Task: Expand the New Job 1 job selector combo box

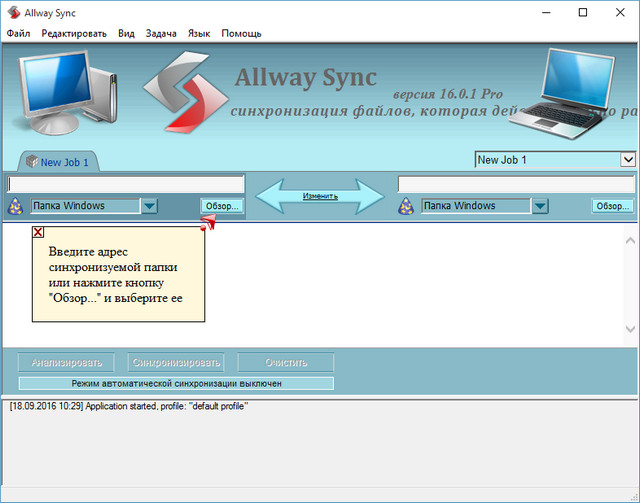Action: [628, 160]
